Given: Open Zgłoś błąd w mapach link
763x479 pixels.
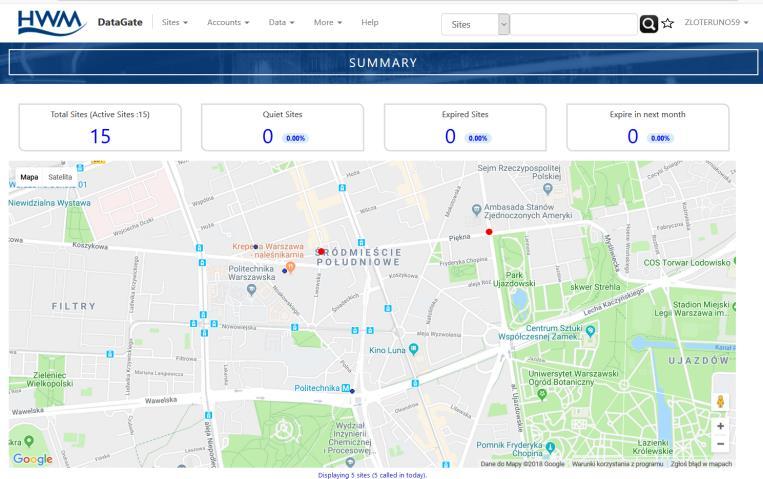Looking at the screenshot, I should [x=701, y=464].
